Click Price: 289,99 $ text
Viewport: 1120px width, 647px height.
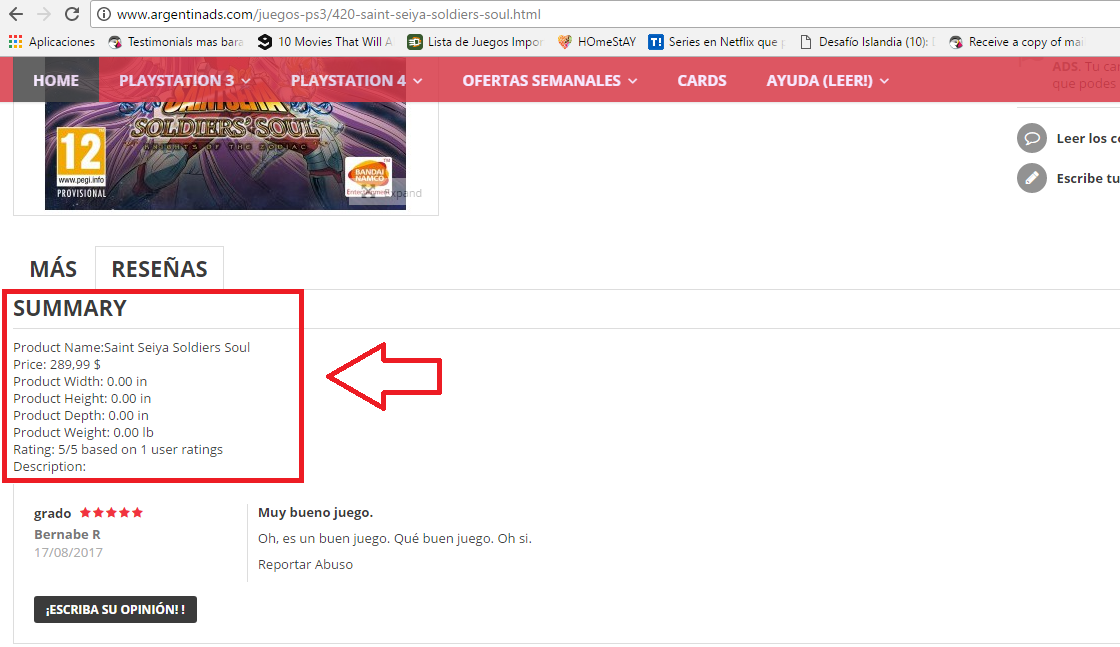(56, 364)
